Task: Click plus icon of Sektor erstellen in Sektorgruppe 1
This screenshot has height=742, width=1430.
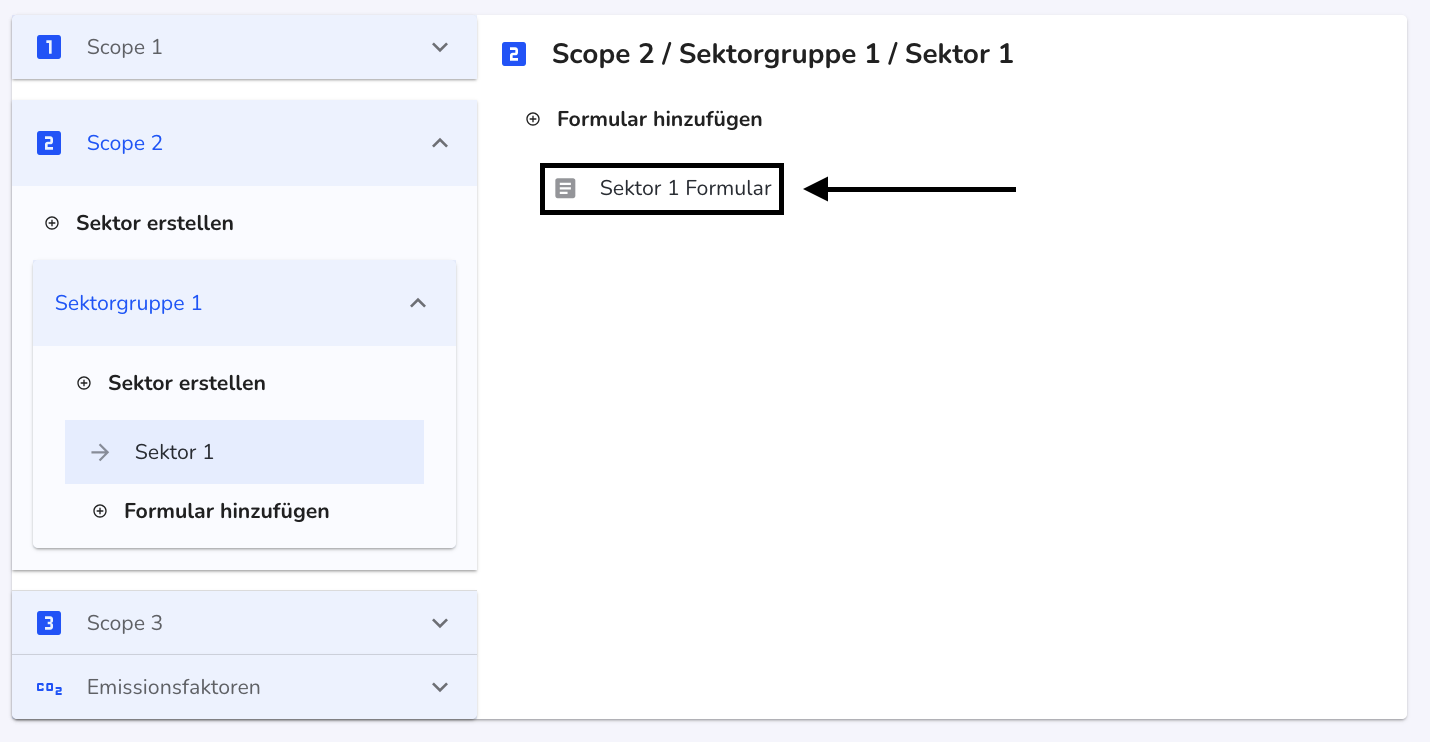Action: point(84,383)
